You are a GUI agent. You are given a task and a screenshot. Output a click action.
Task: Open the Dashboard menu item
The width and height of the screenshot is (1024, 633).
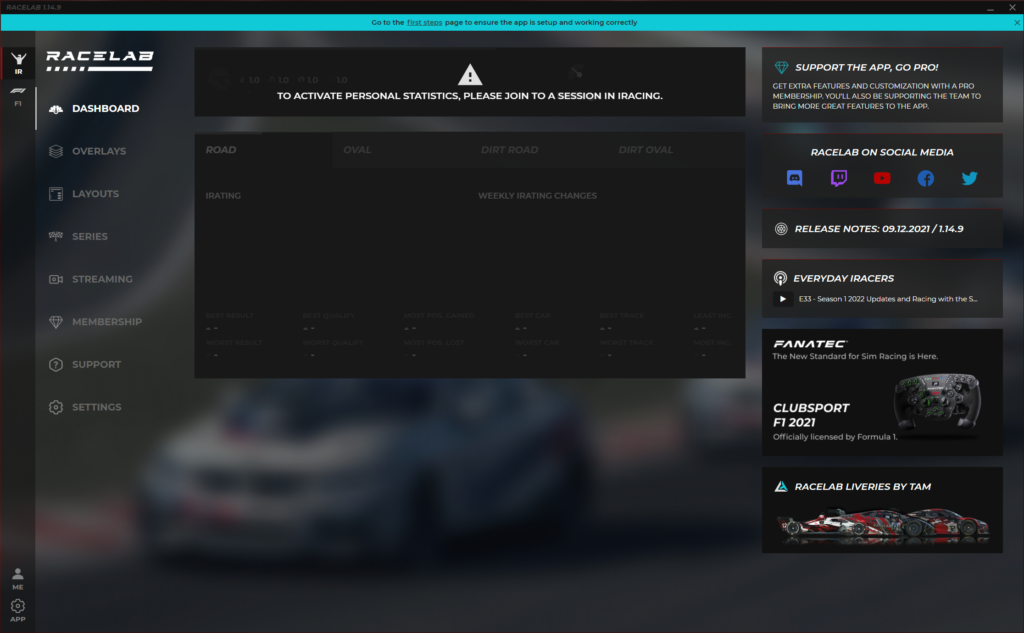pos(106,109)
